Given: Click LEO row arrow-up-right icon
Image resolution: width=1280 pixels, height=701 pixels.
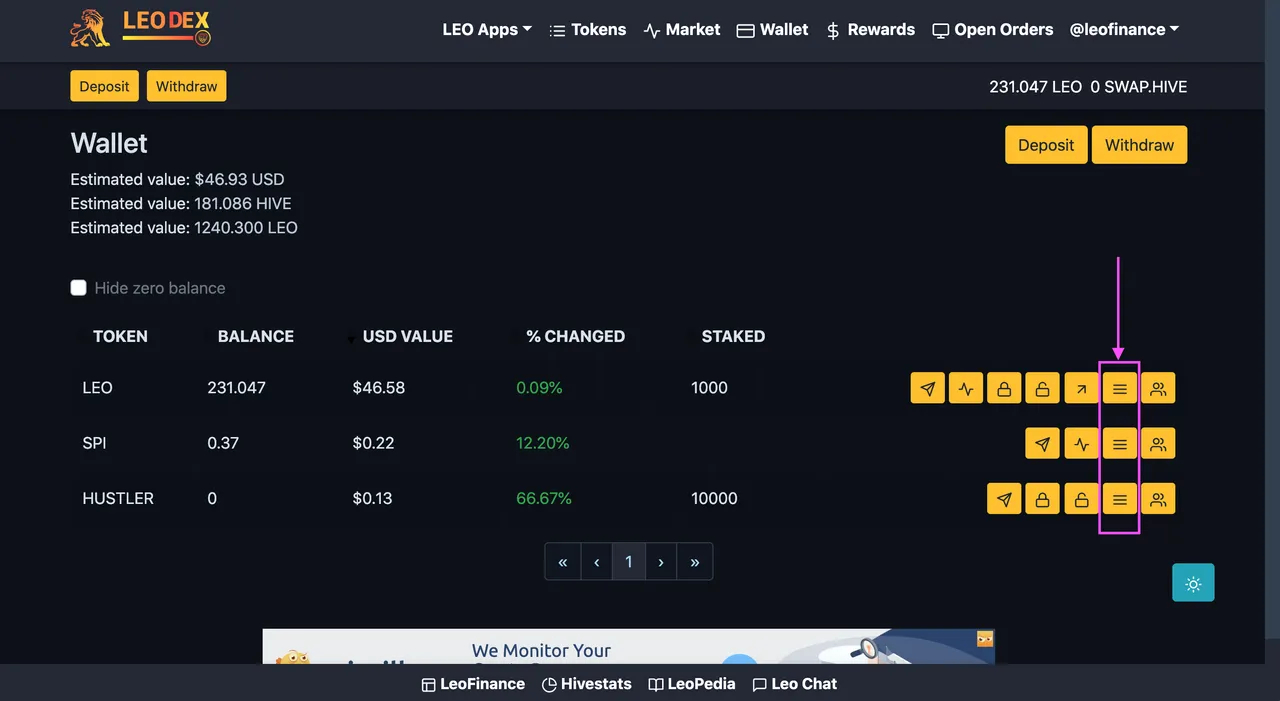Looking at the screenshot, I should [x=1080, y=388].
